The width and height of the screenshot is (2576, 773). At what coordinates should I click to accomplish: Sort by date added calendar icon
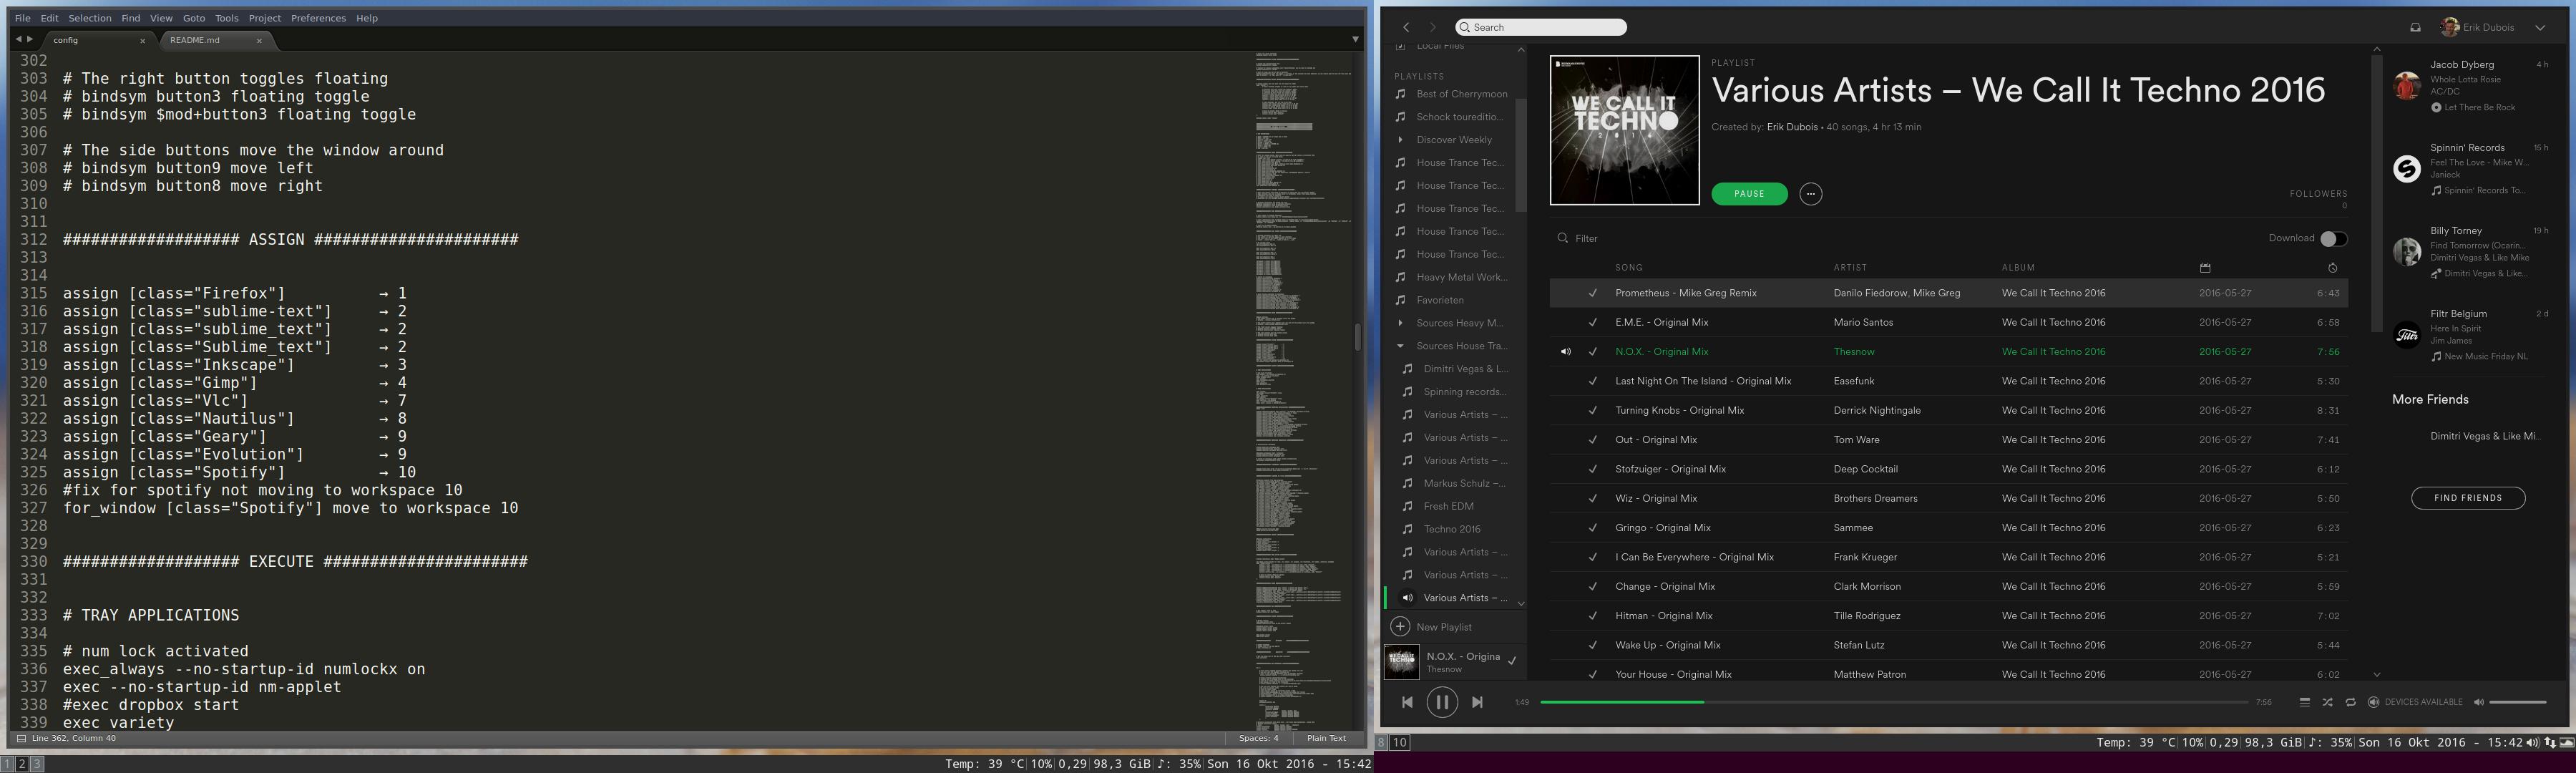point(2205,267)
